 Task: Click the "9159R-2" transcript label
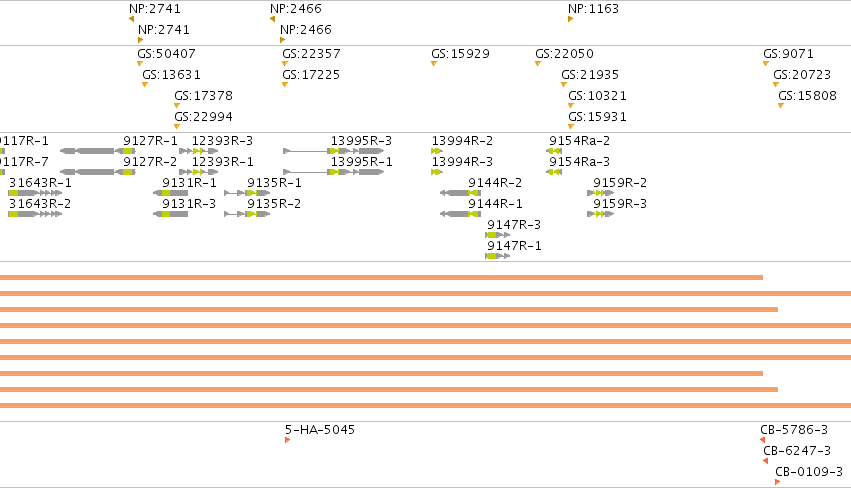(620, 183)
